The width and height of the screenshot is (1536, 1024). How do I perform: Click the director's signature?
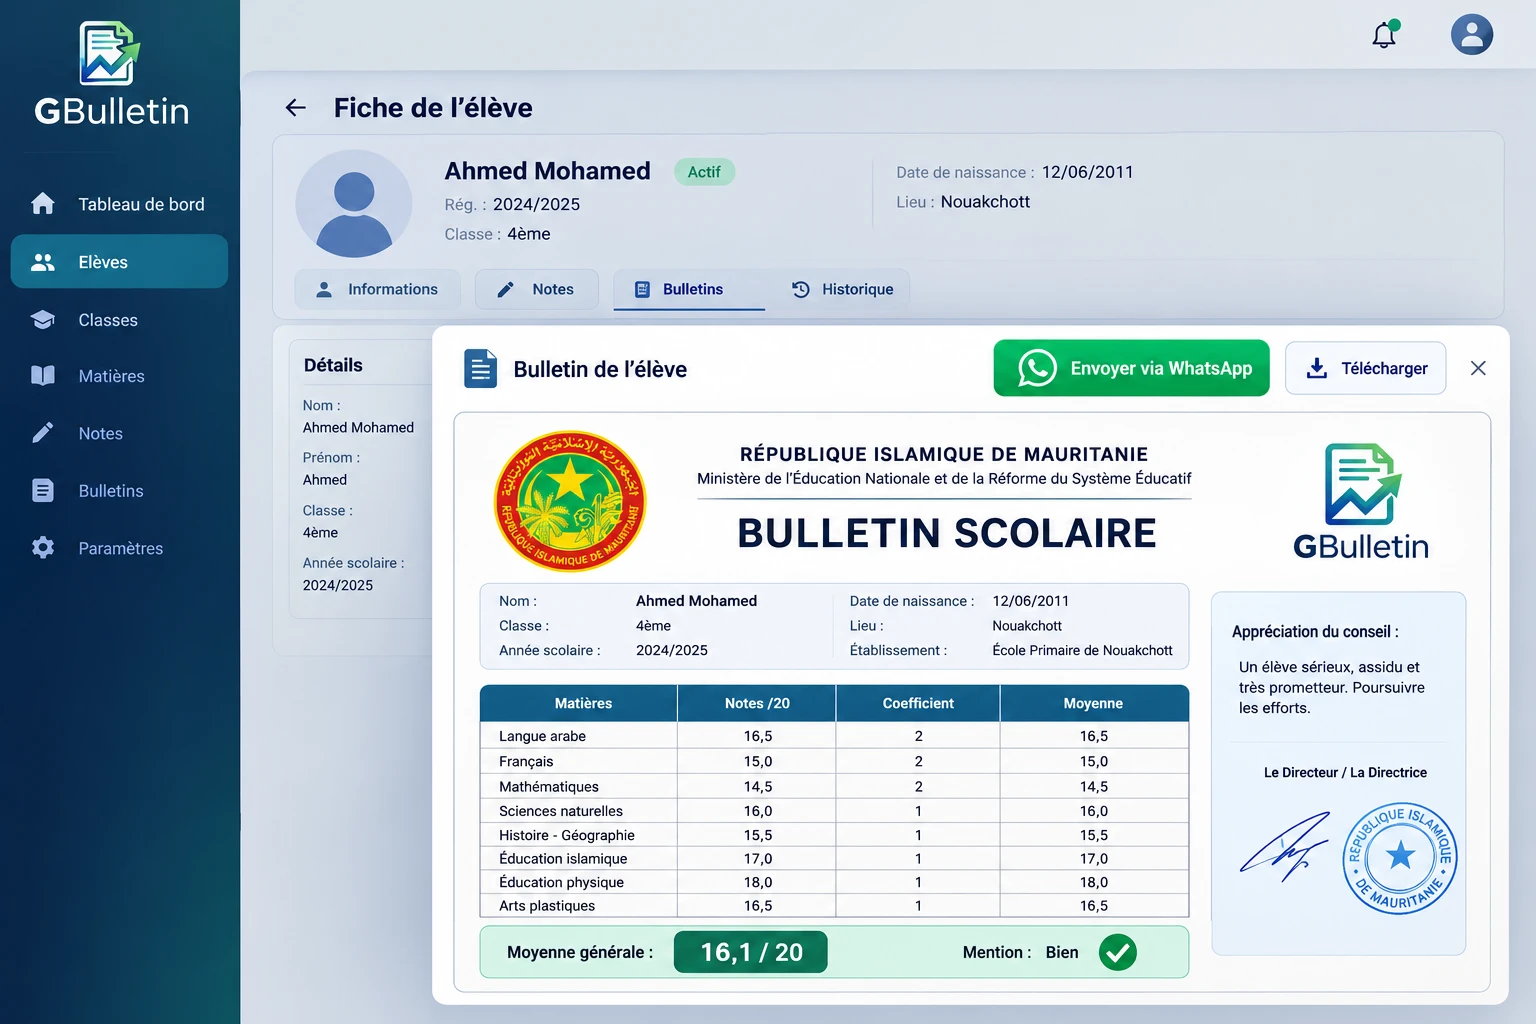pyautogui.click(x=1285, y=846)
